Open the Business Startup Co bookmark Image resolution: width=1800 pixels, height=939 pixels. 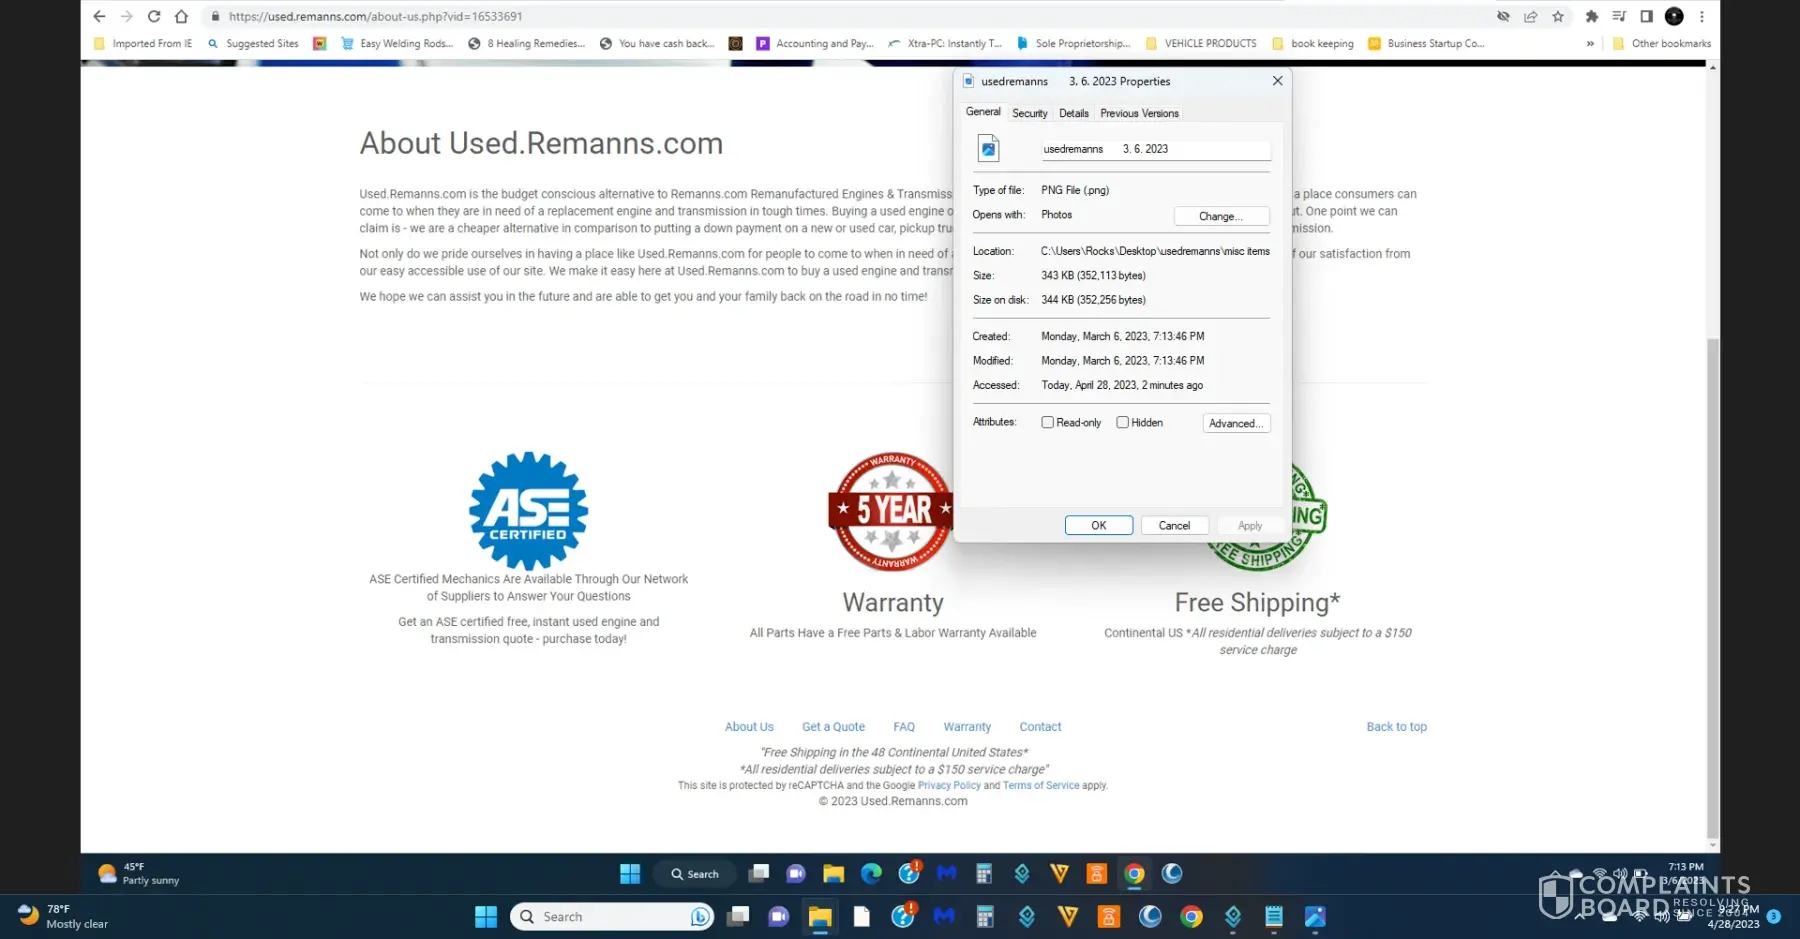(1426, 43)
